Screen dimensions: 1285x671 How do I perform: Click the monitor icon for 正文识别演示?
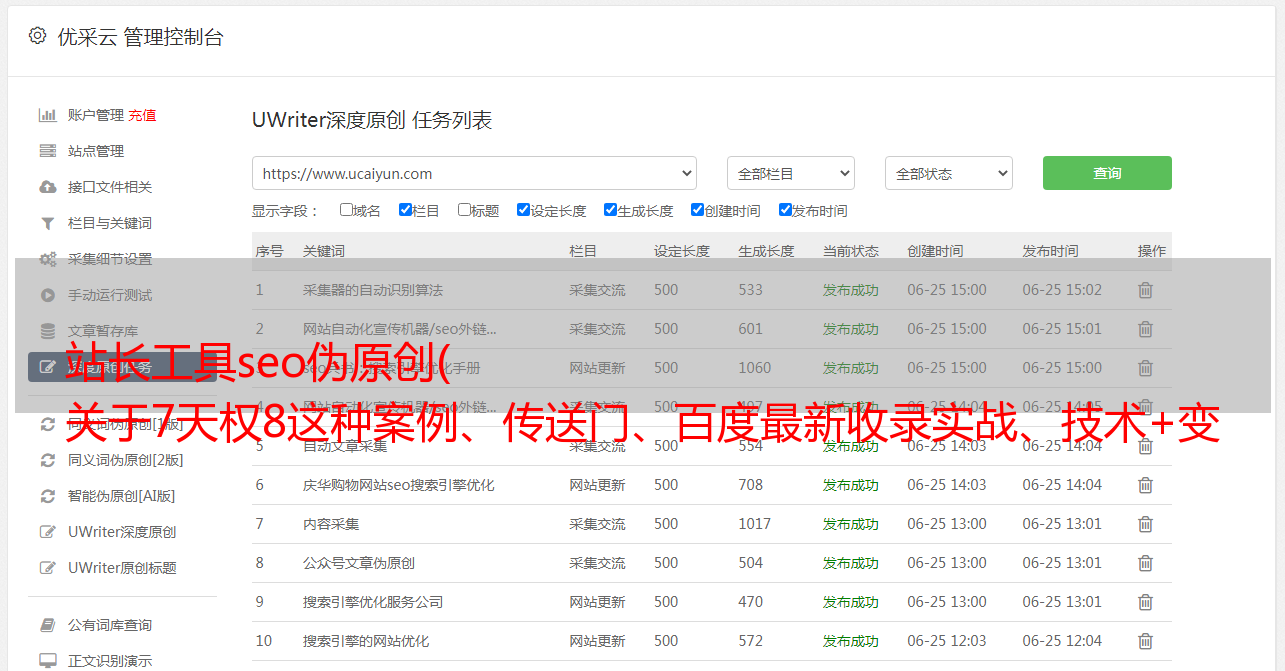click(x=47, y=661)
